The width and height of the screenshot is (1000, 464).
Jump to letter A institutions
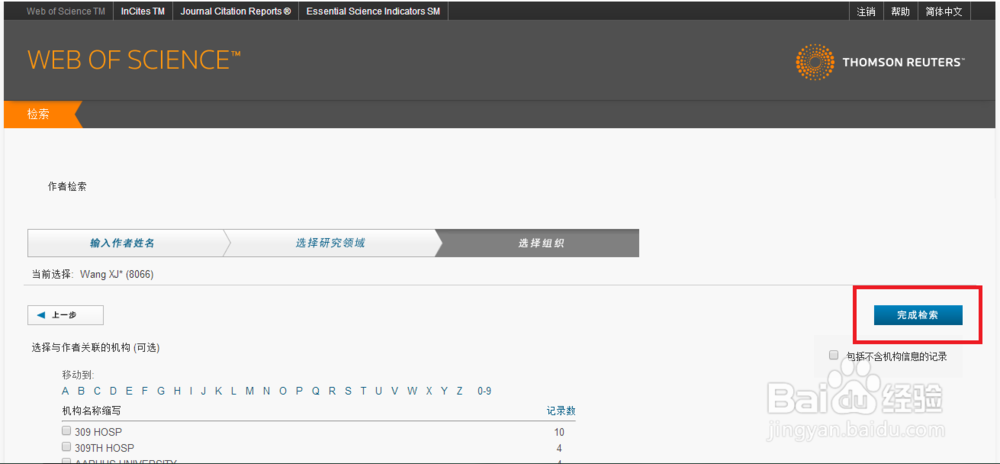click(66, 391)
